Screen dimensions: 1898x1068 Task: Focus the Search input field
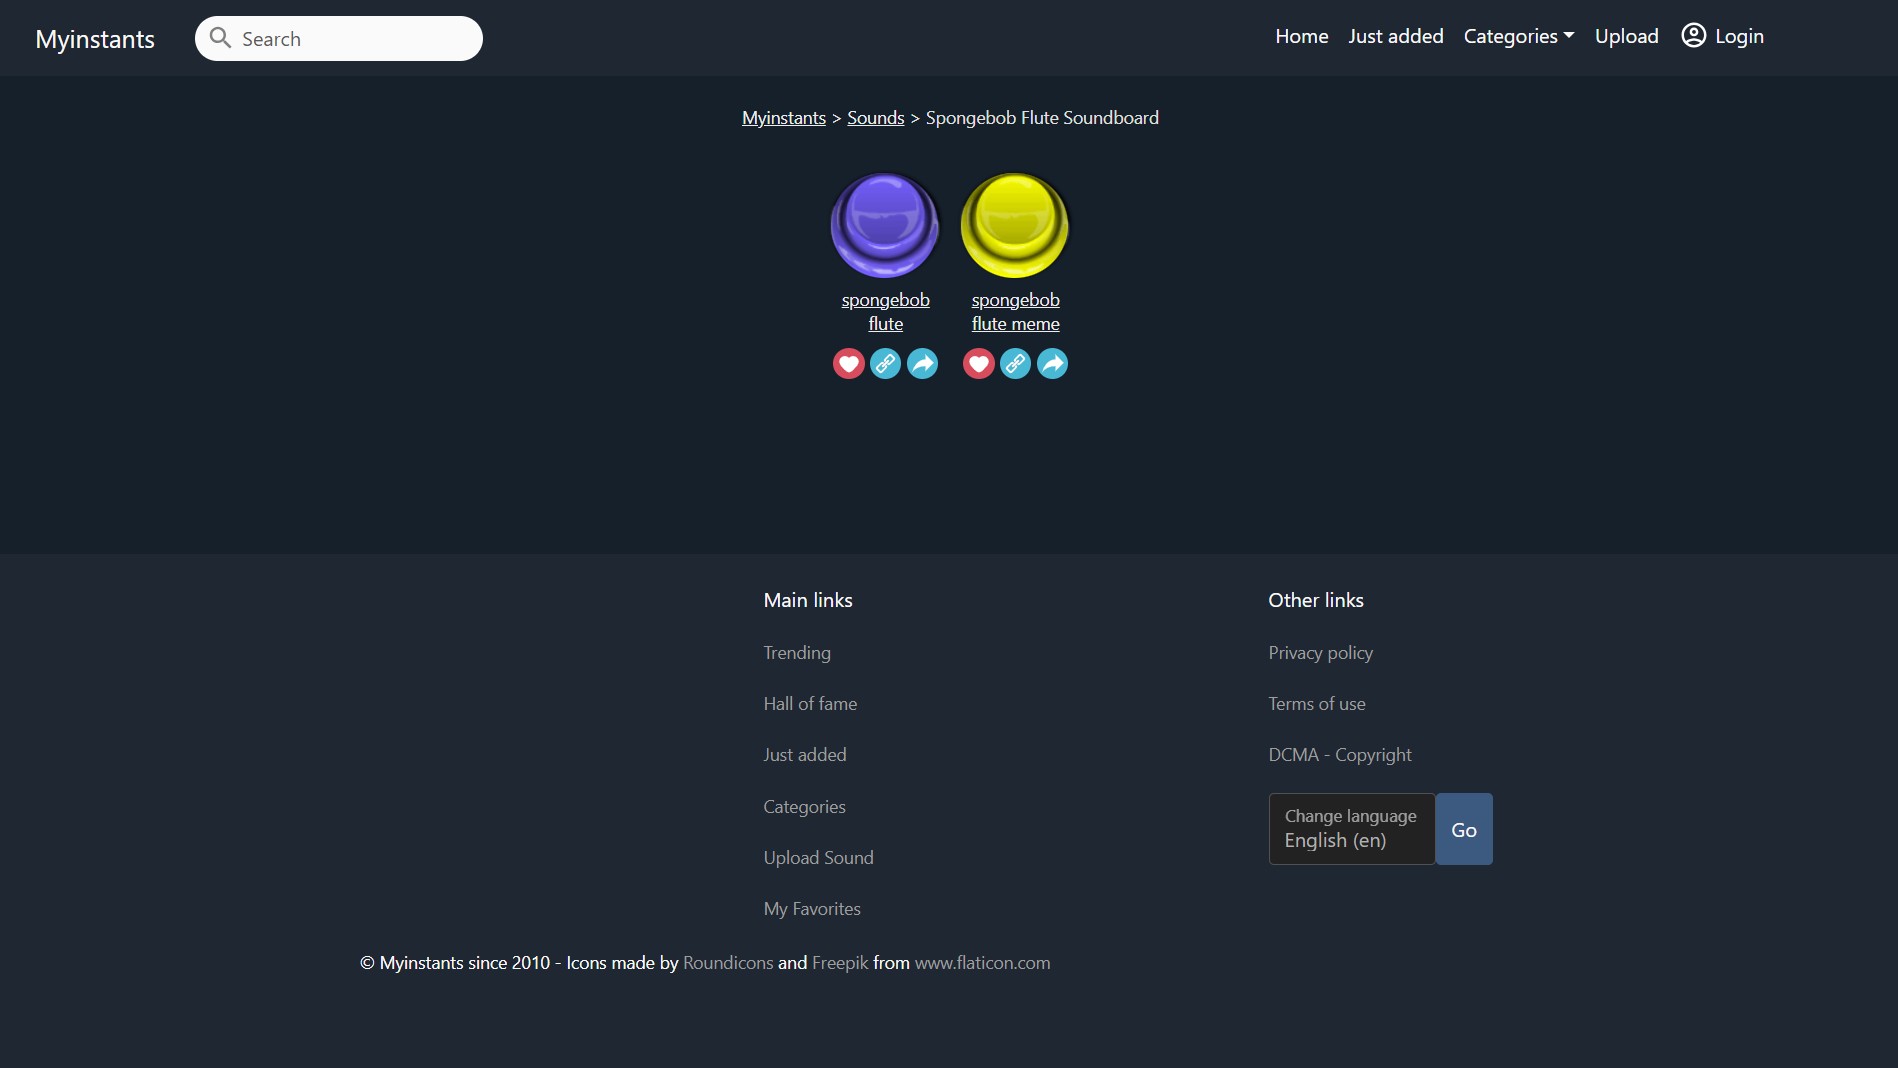[x=339, y=38]
